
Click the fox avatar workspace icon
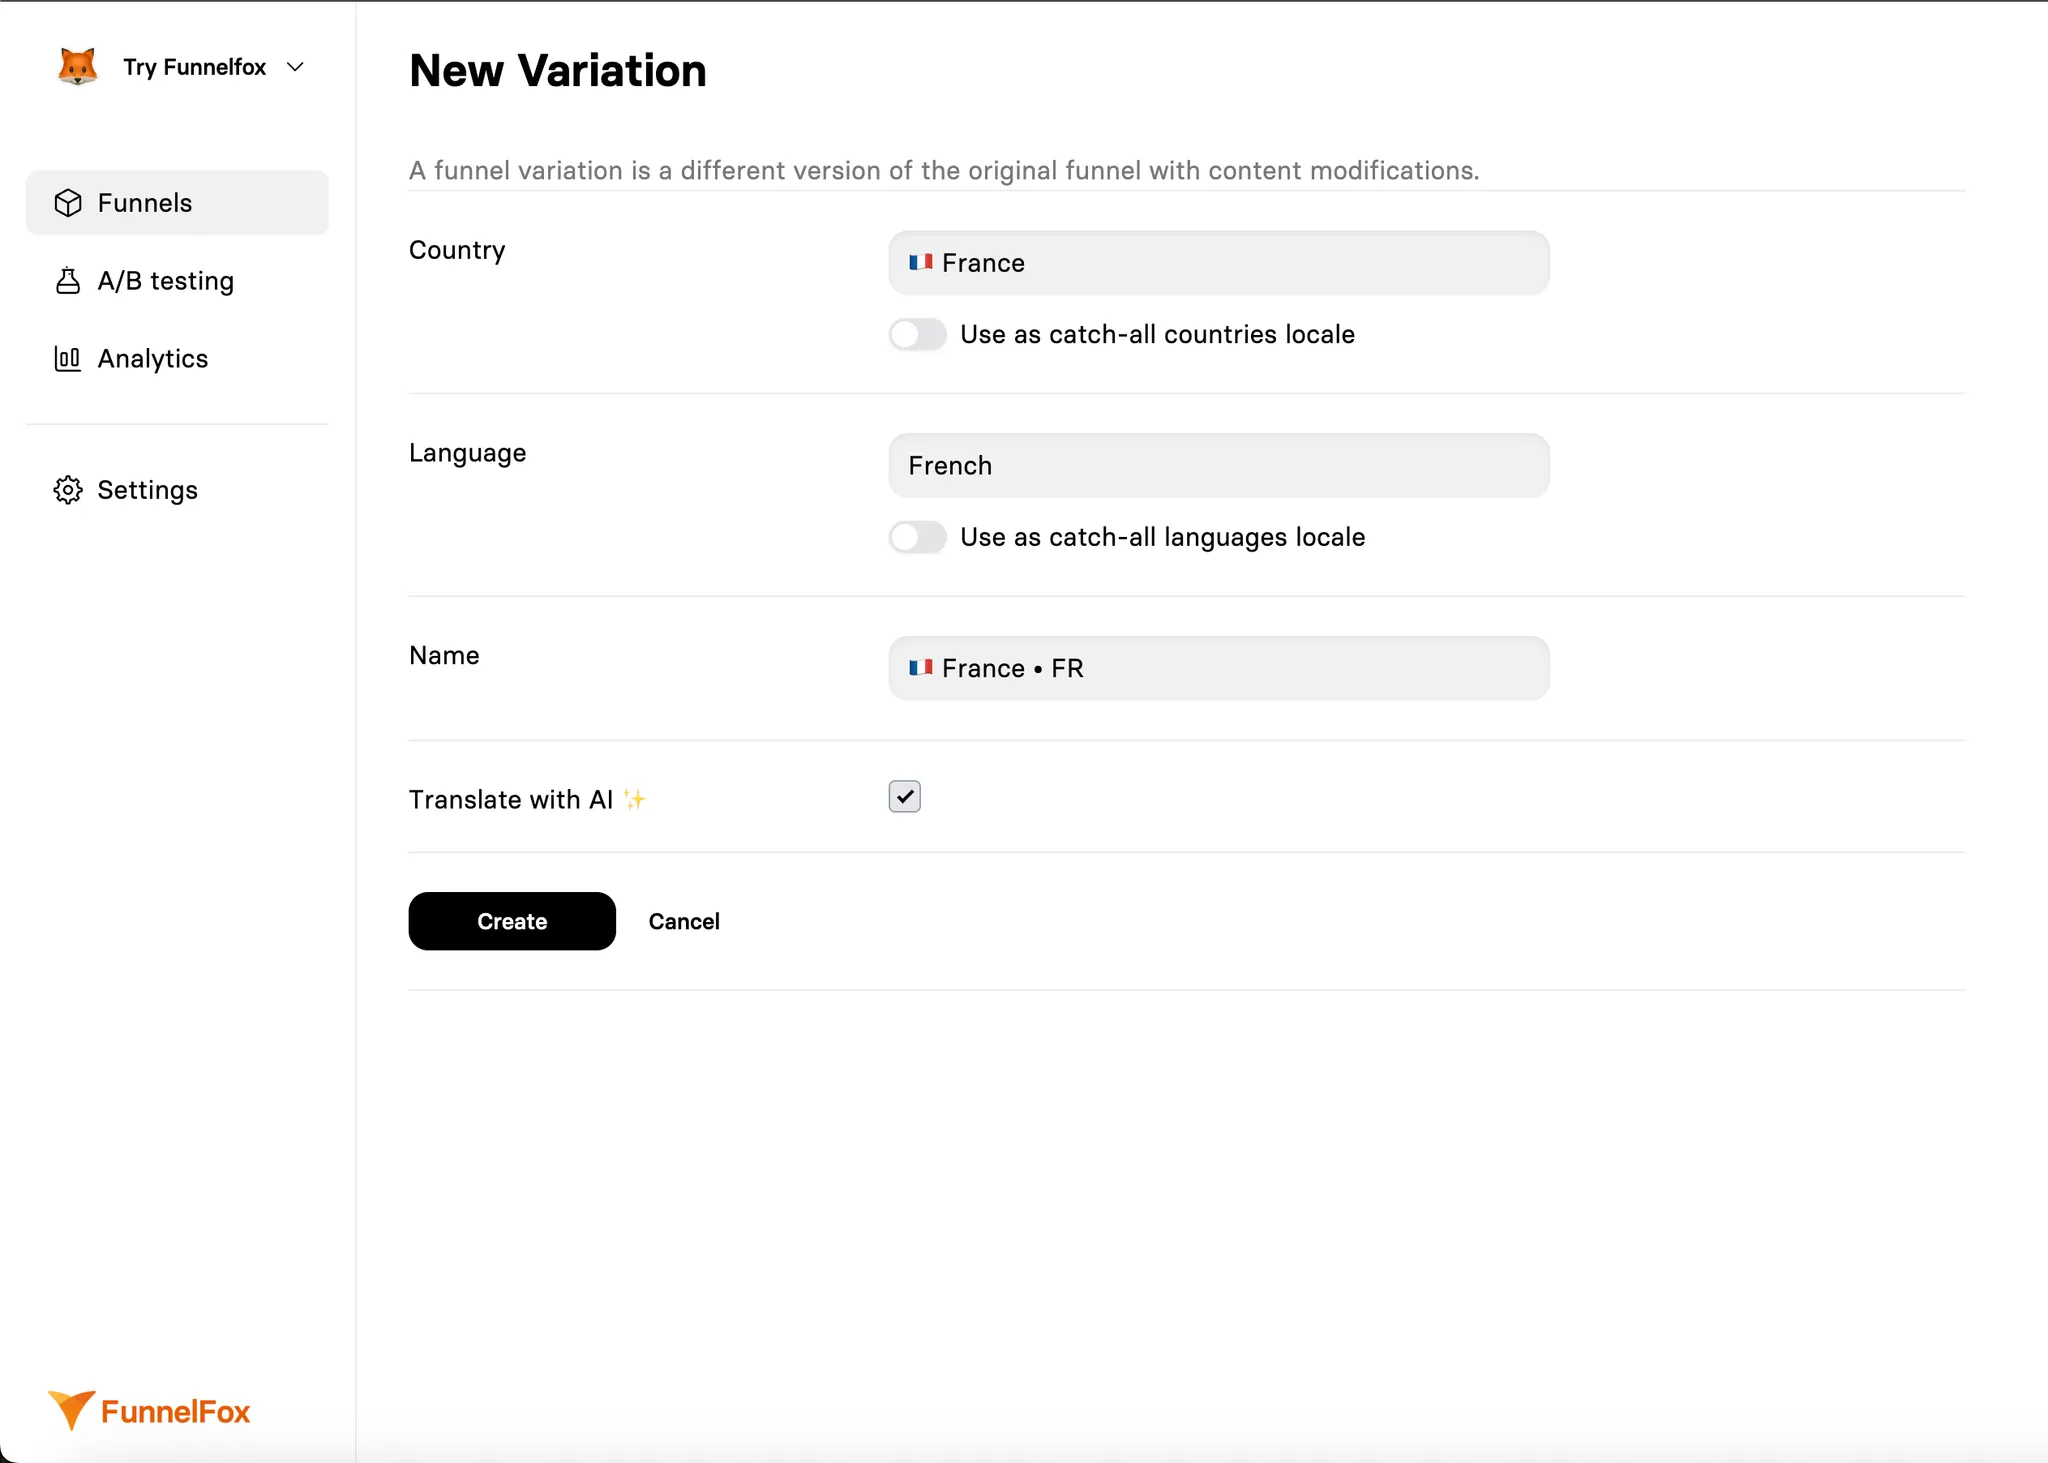pyautogui.click(x=77, y=67)
